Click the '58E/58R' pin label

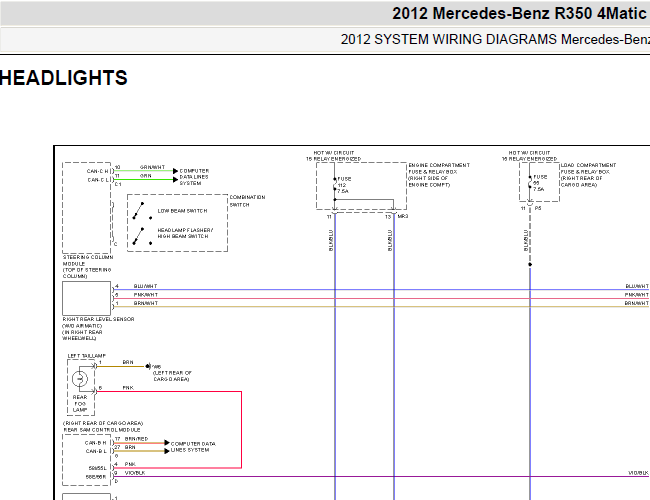pyautogui.click(x=96, y=477)
